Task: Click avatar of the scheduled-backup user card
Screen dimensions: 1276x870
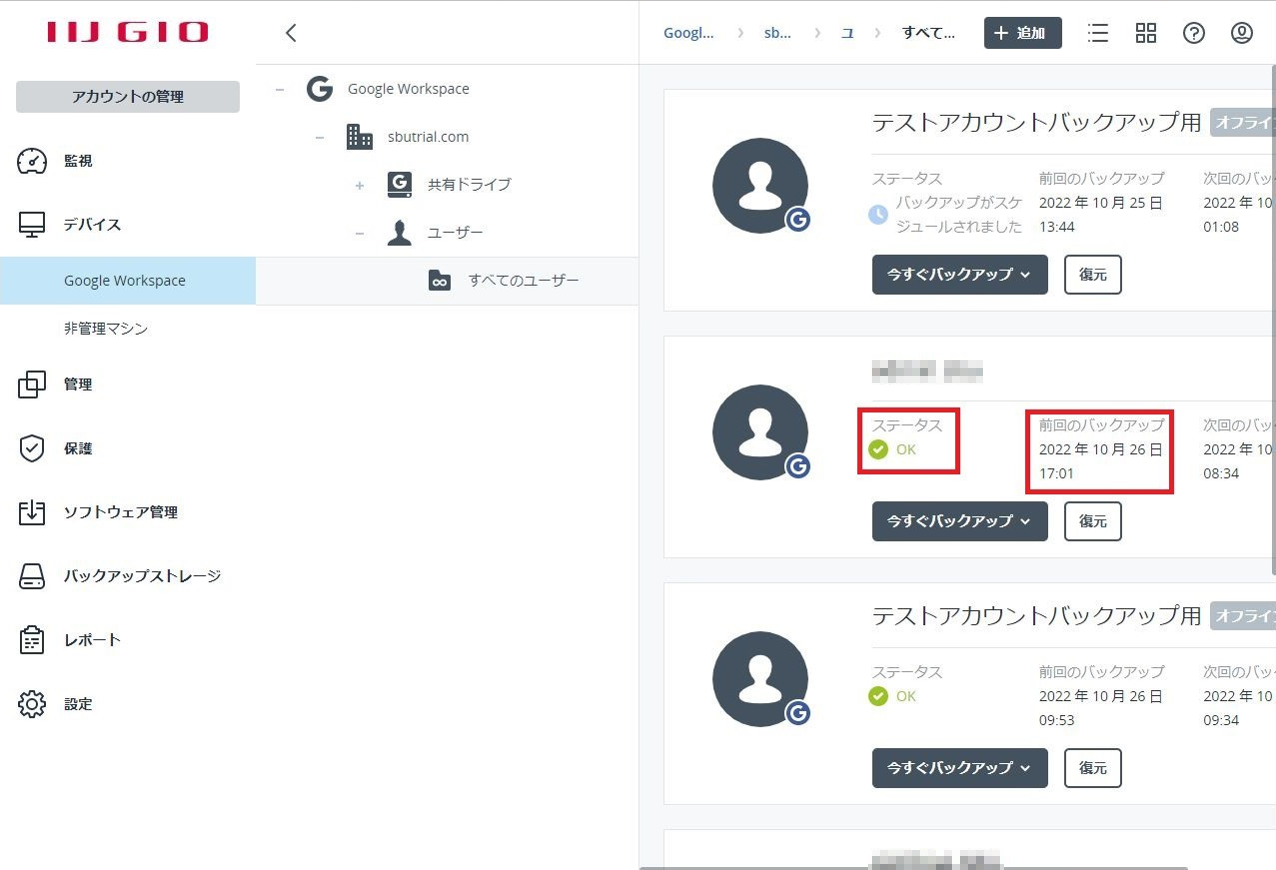Action: (x=760, y=186)
